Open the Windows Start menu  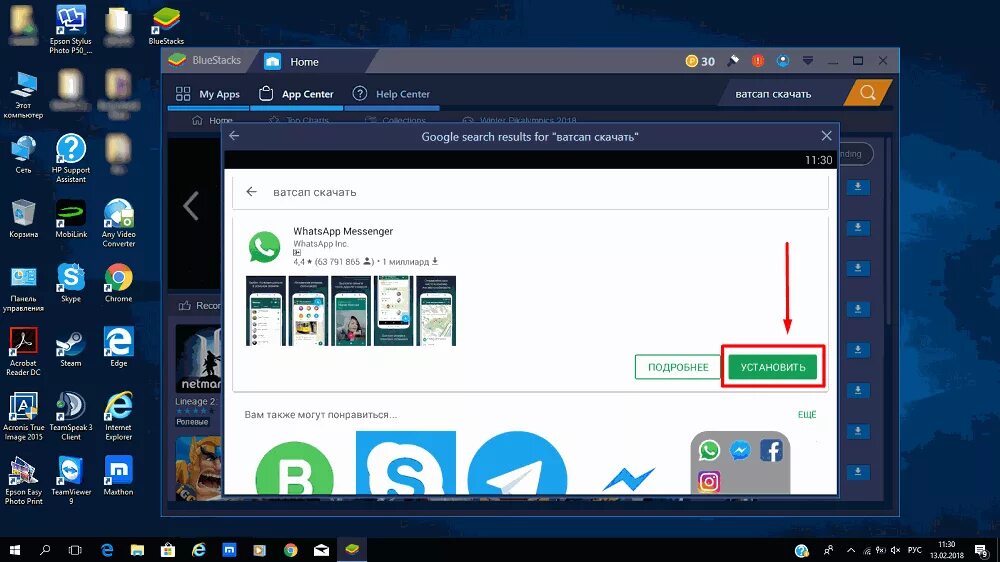point(14,549)
